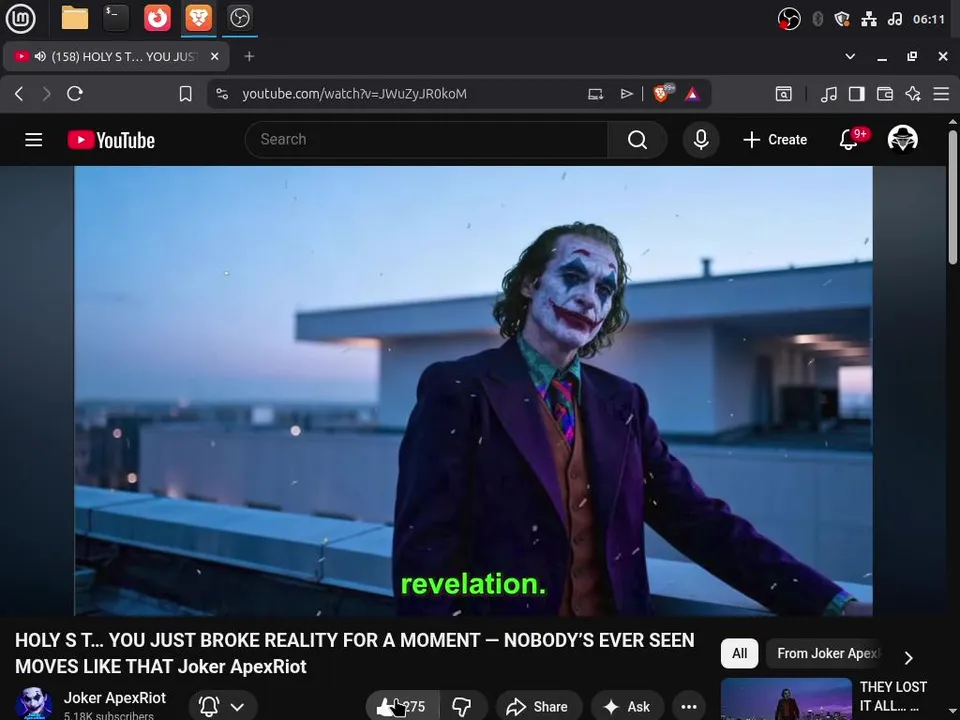Screen dimensions: 960x720
Task: Go to YouTube home via logo
Action: point(111,140)
